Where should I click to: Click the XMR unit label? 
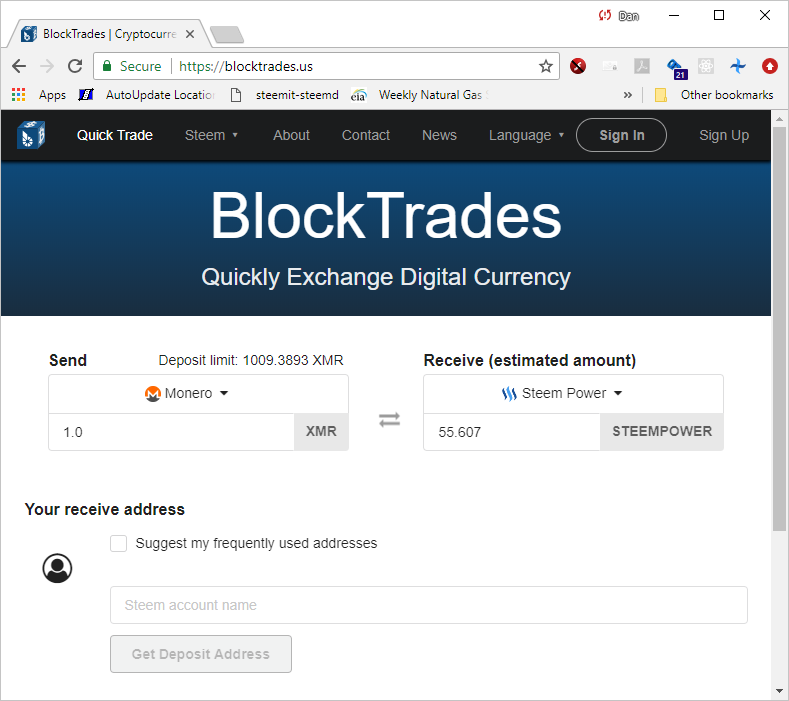pos(321,432)
